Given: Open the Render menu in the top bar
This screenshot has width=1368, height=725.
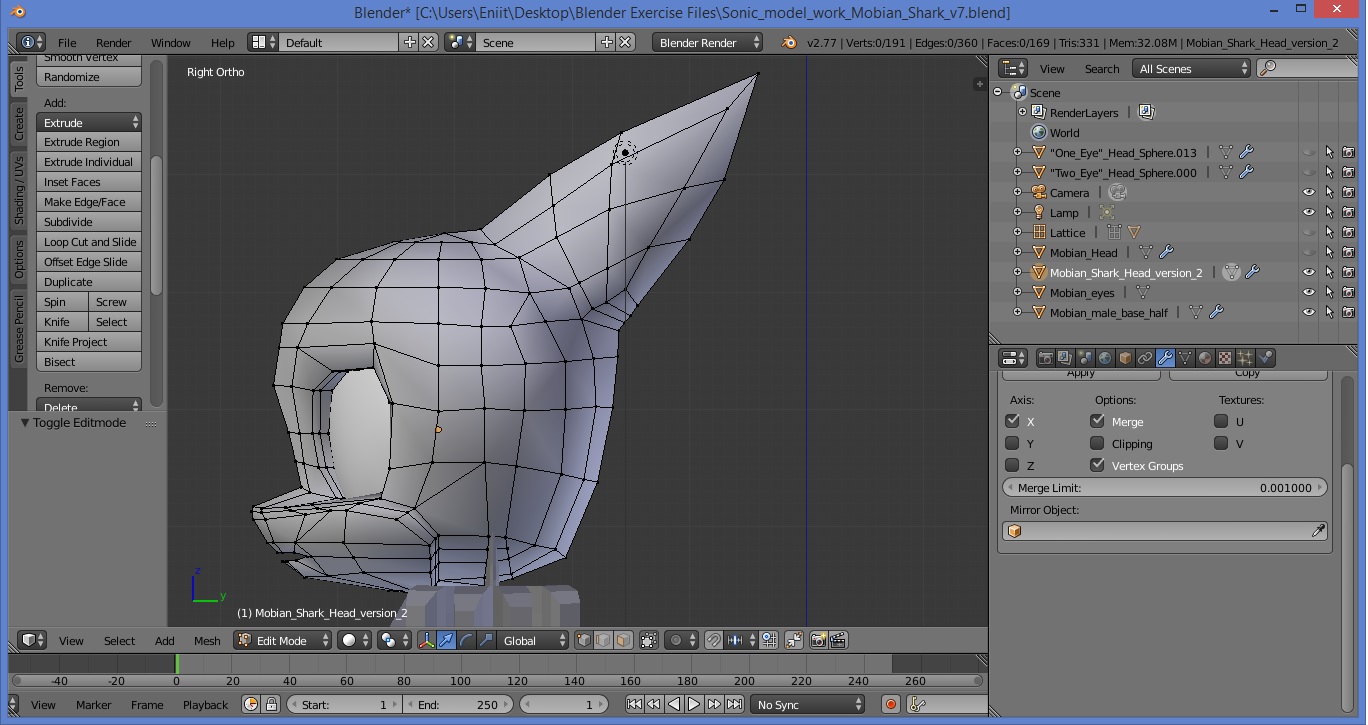Looking at the screenshot, I should click(113, 43).
